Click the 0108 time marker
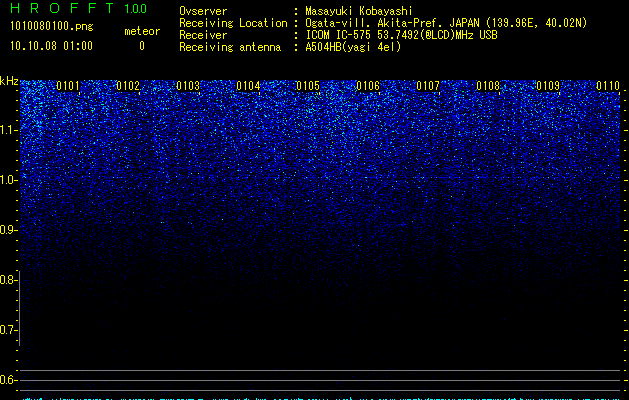This screenshot has height=400, width=629. [x=488, y=86]
